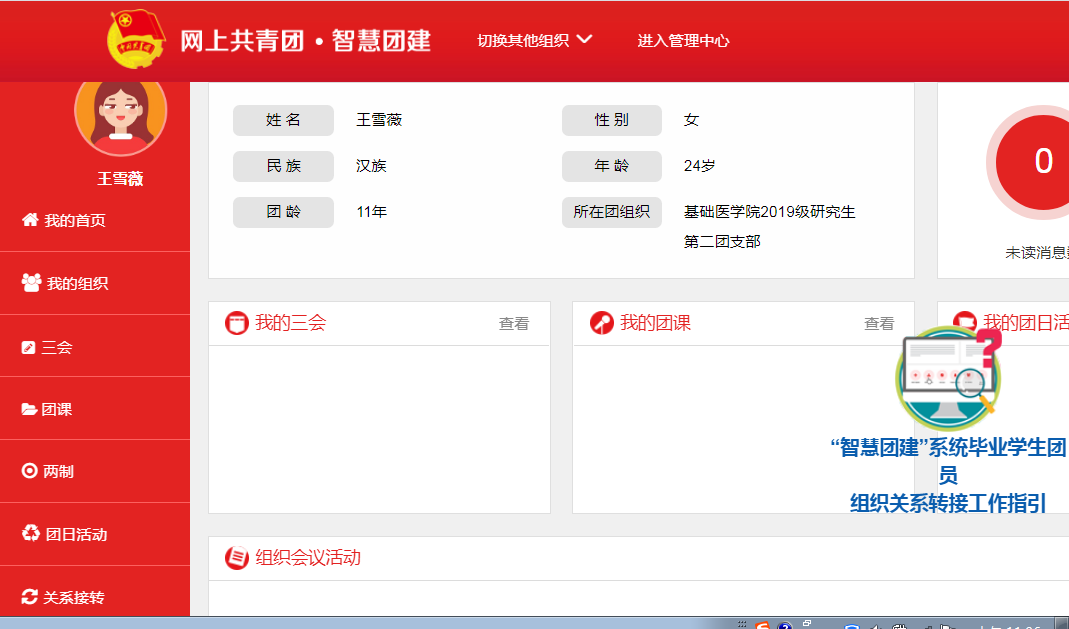Screen dimensions: 1069x629
Task: Select 我的组织 in the sidebar menu
Action: [77, 284]
